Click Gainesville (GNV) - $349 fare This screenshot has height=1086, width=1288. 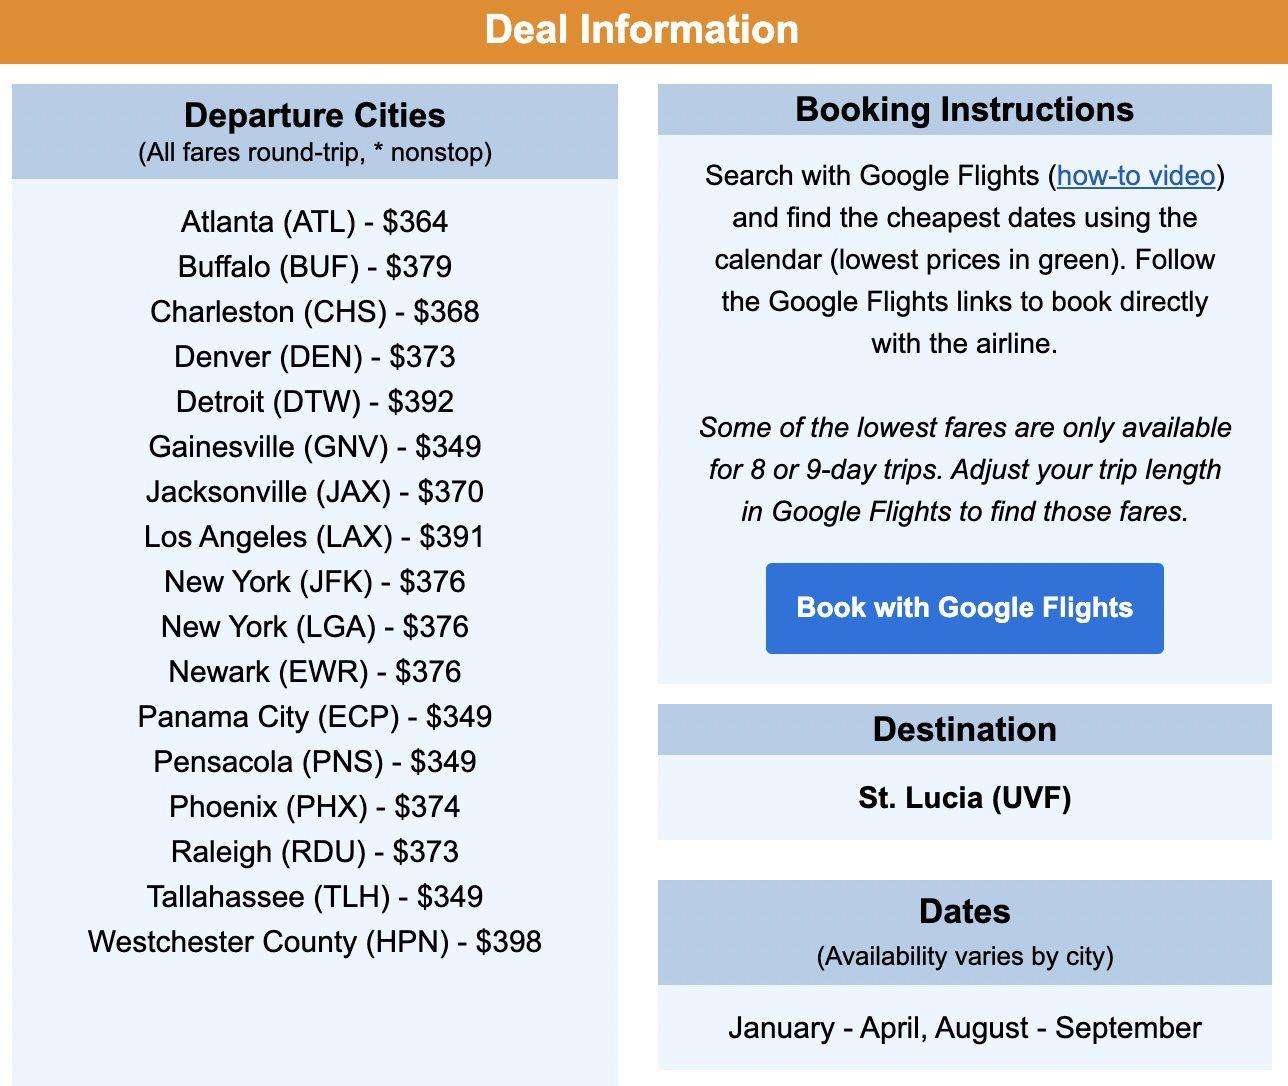point(314,447)
